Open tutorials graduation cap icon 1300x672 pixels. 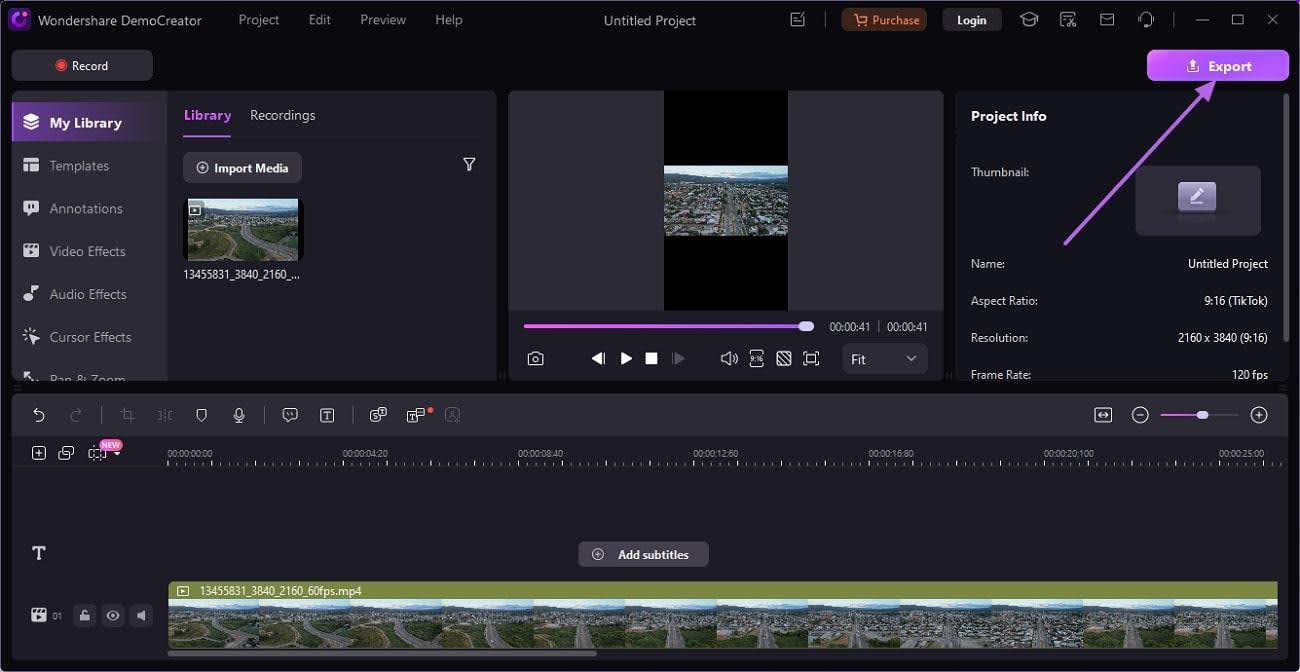pyautogui.click(x=1029, y=20)
